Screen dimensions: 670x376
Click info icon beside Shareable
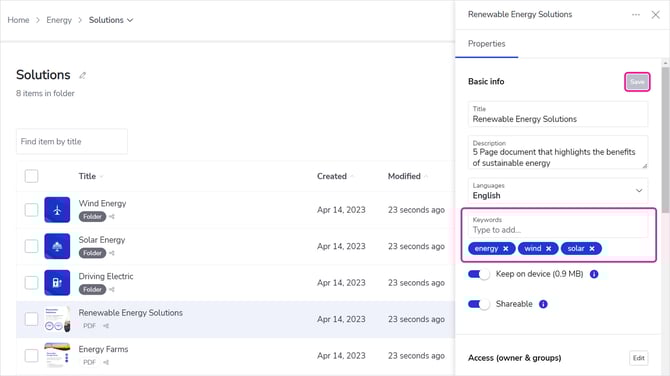click(x=543, y=304)
